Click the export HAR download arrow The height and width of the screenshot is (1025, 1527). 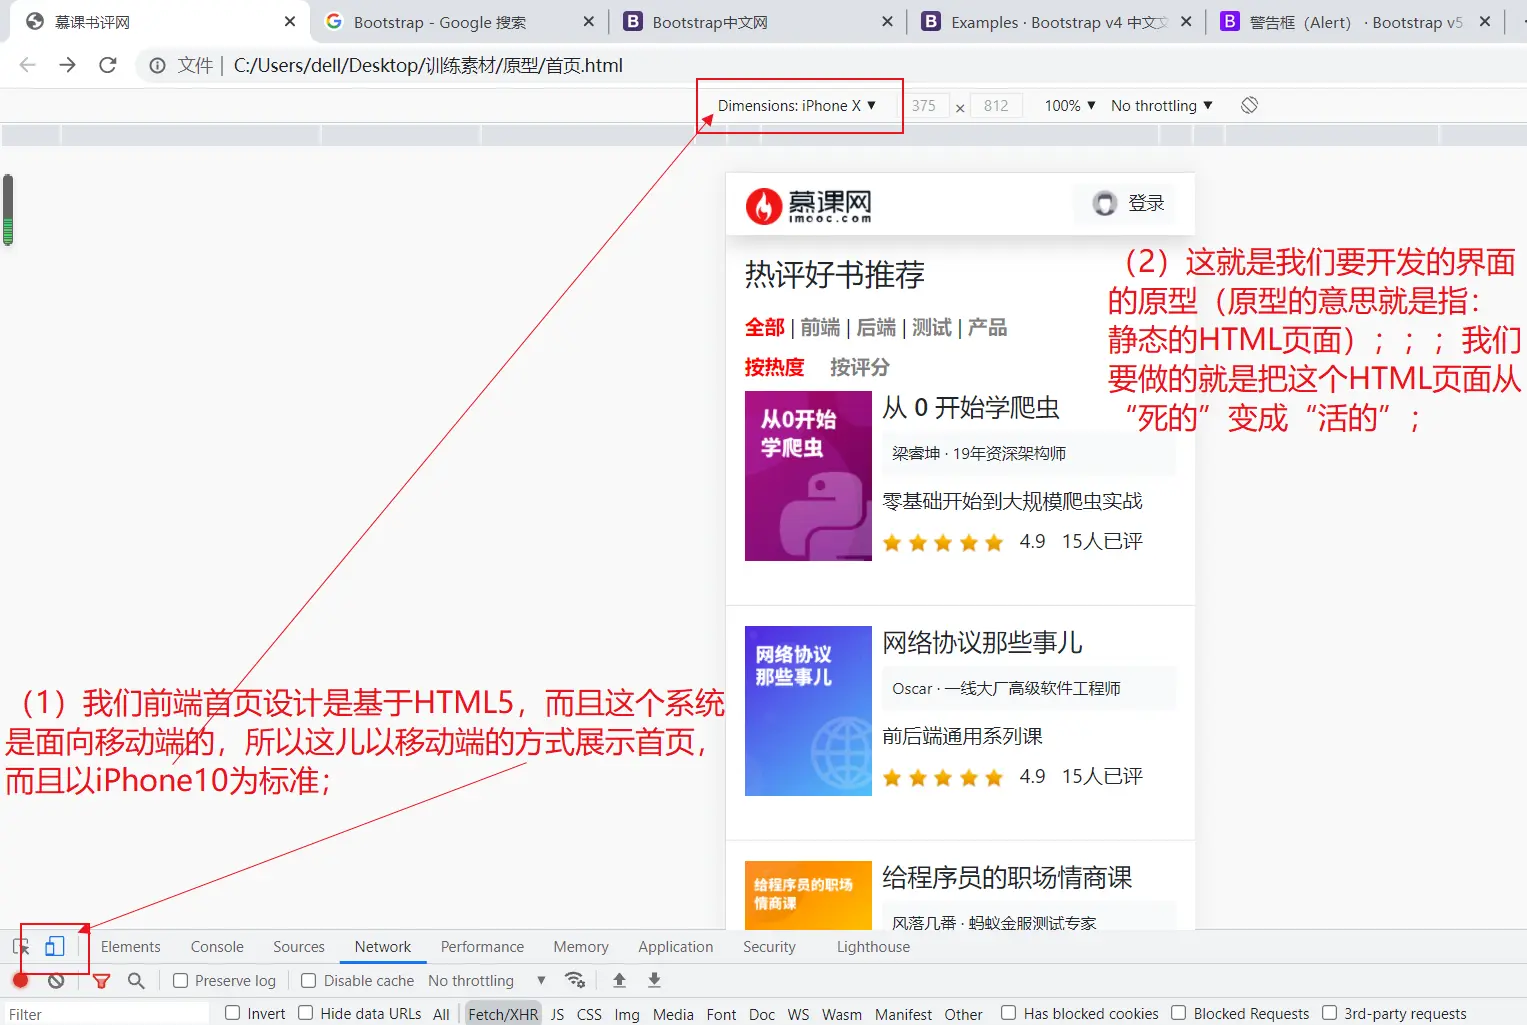(654, 980)
